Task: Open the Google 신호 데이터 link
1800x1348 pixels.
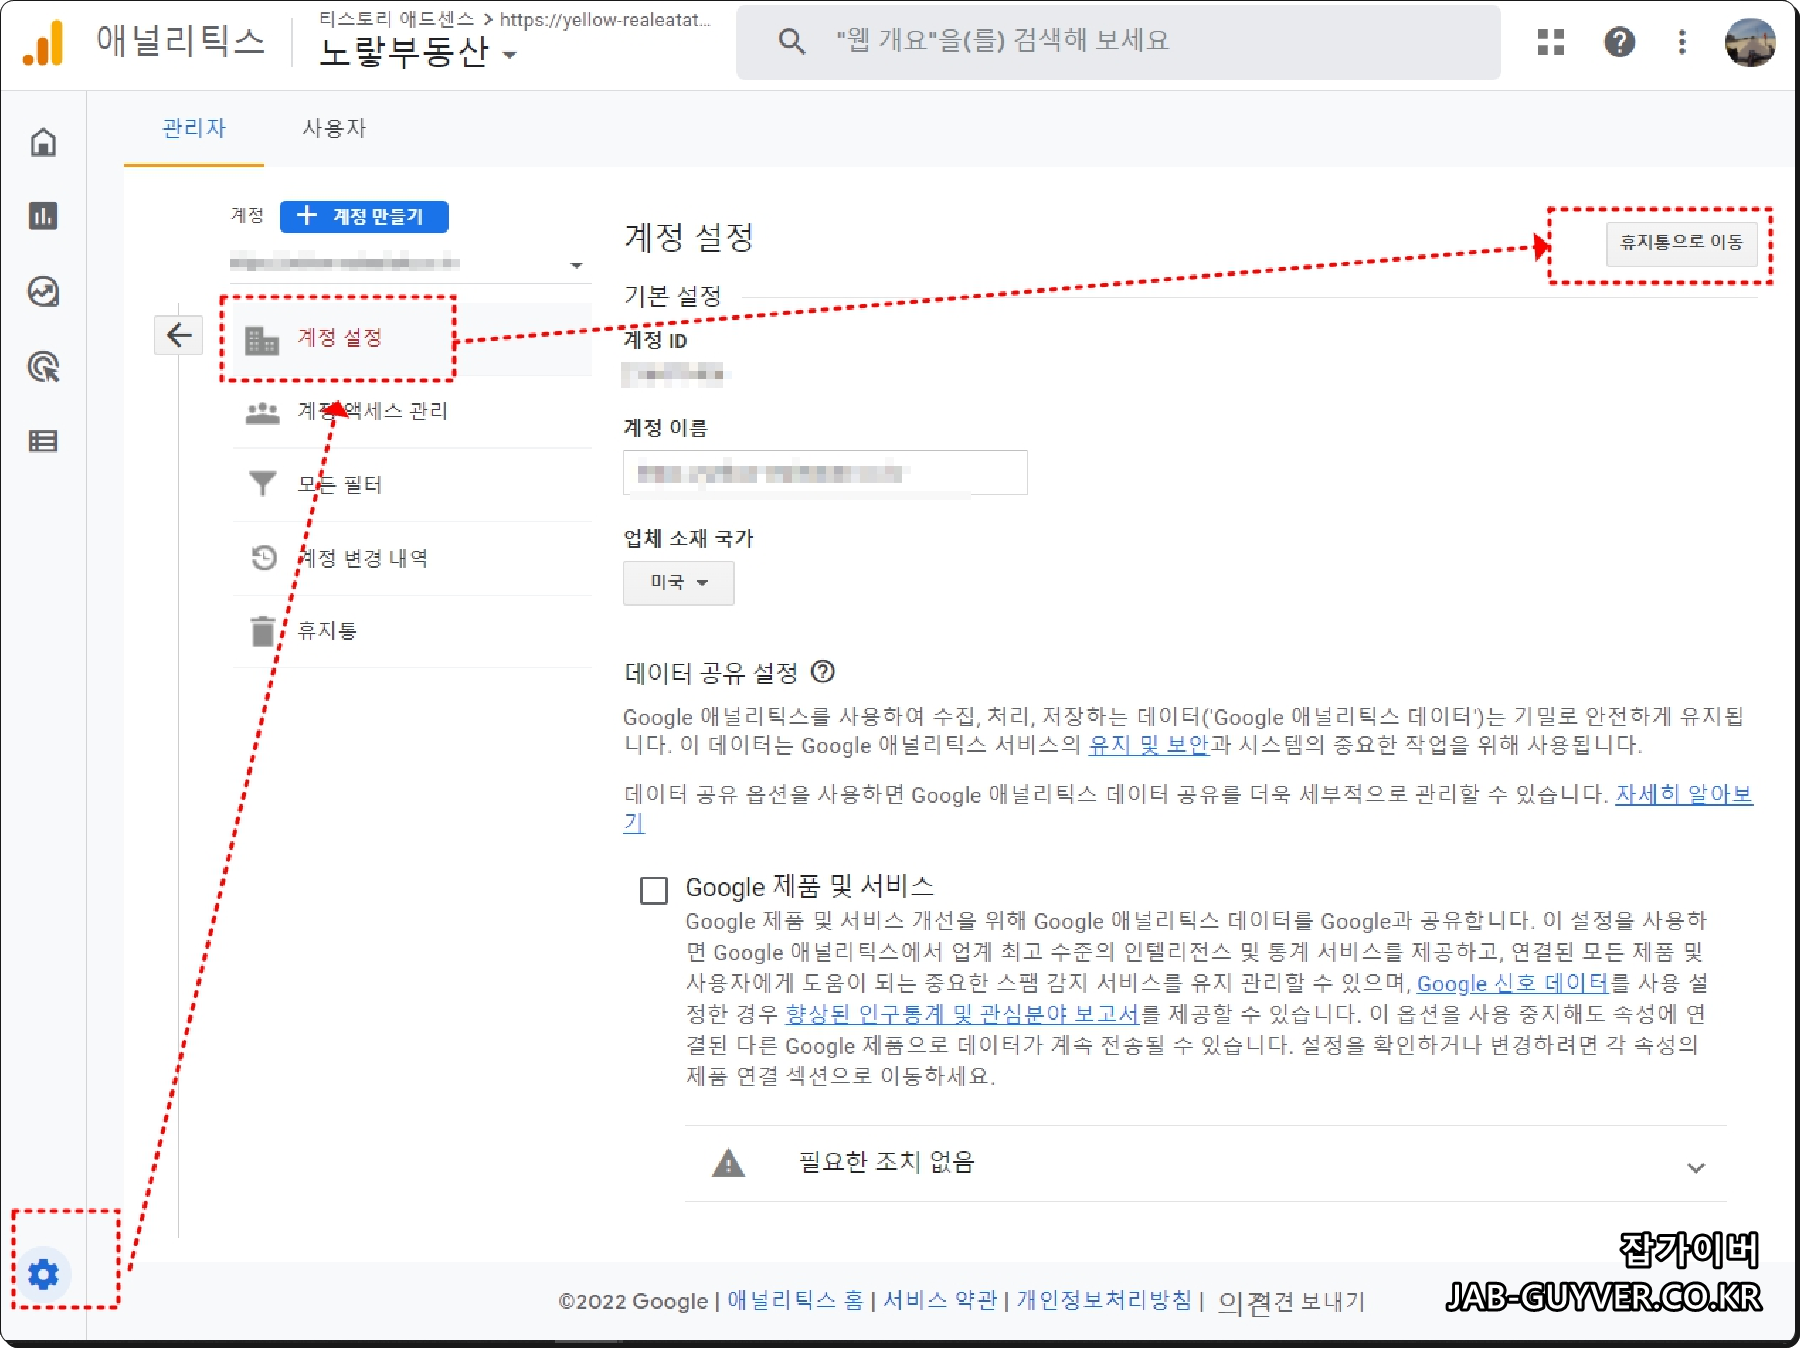Action: click(1512, 984)
